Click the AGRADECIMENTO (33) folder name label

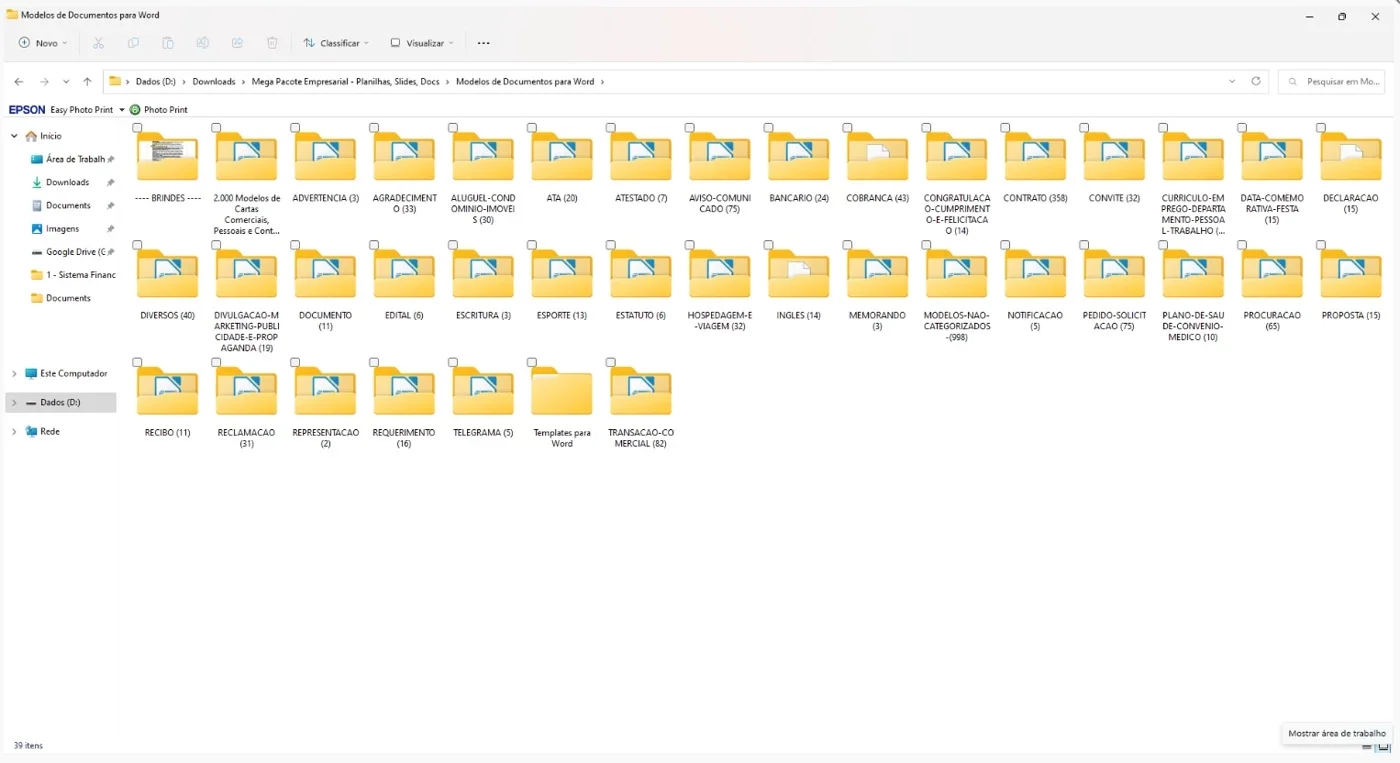pos(405,204)
